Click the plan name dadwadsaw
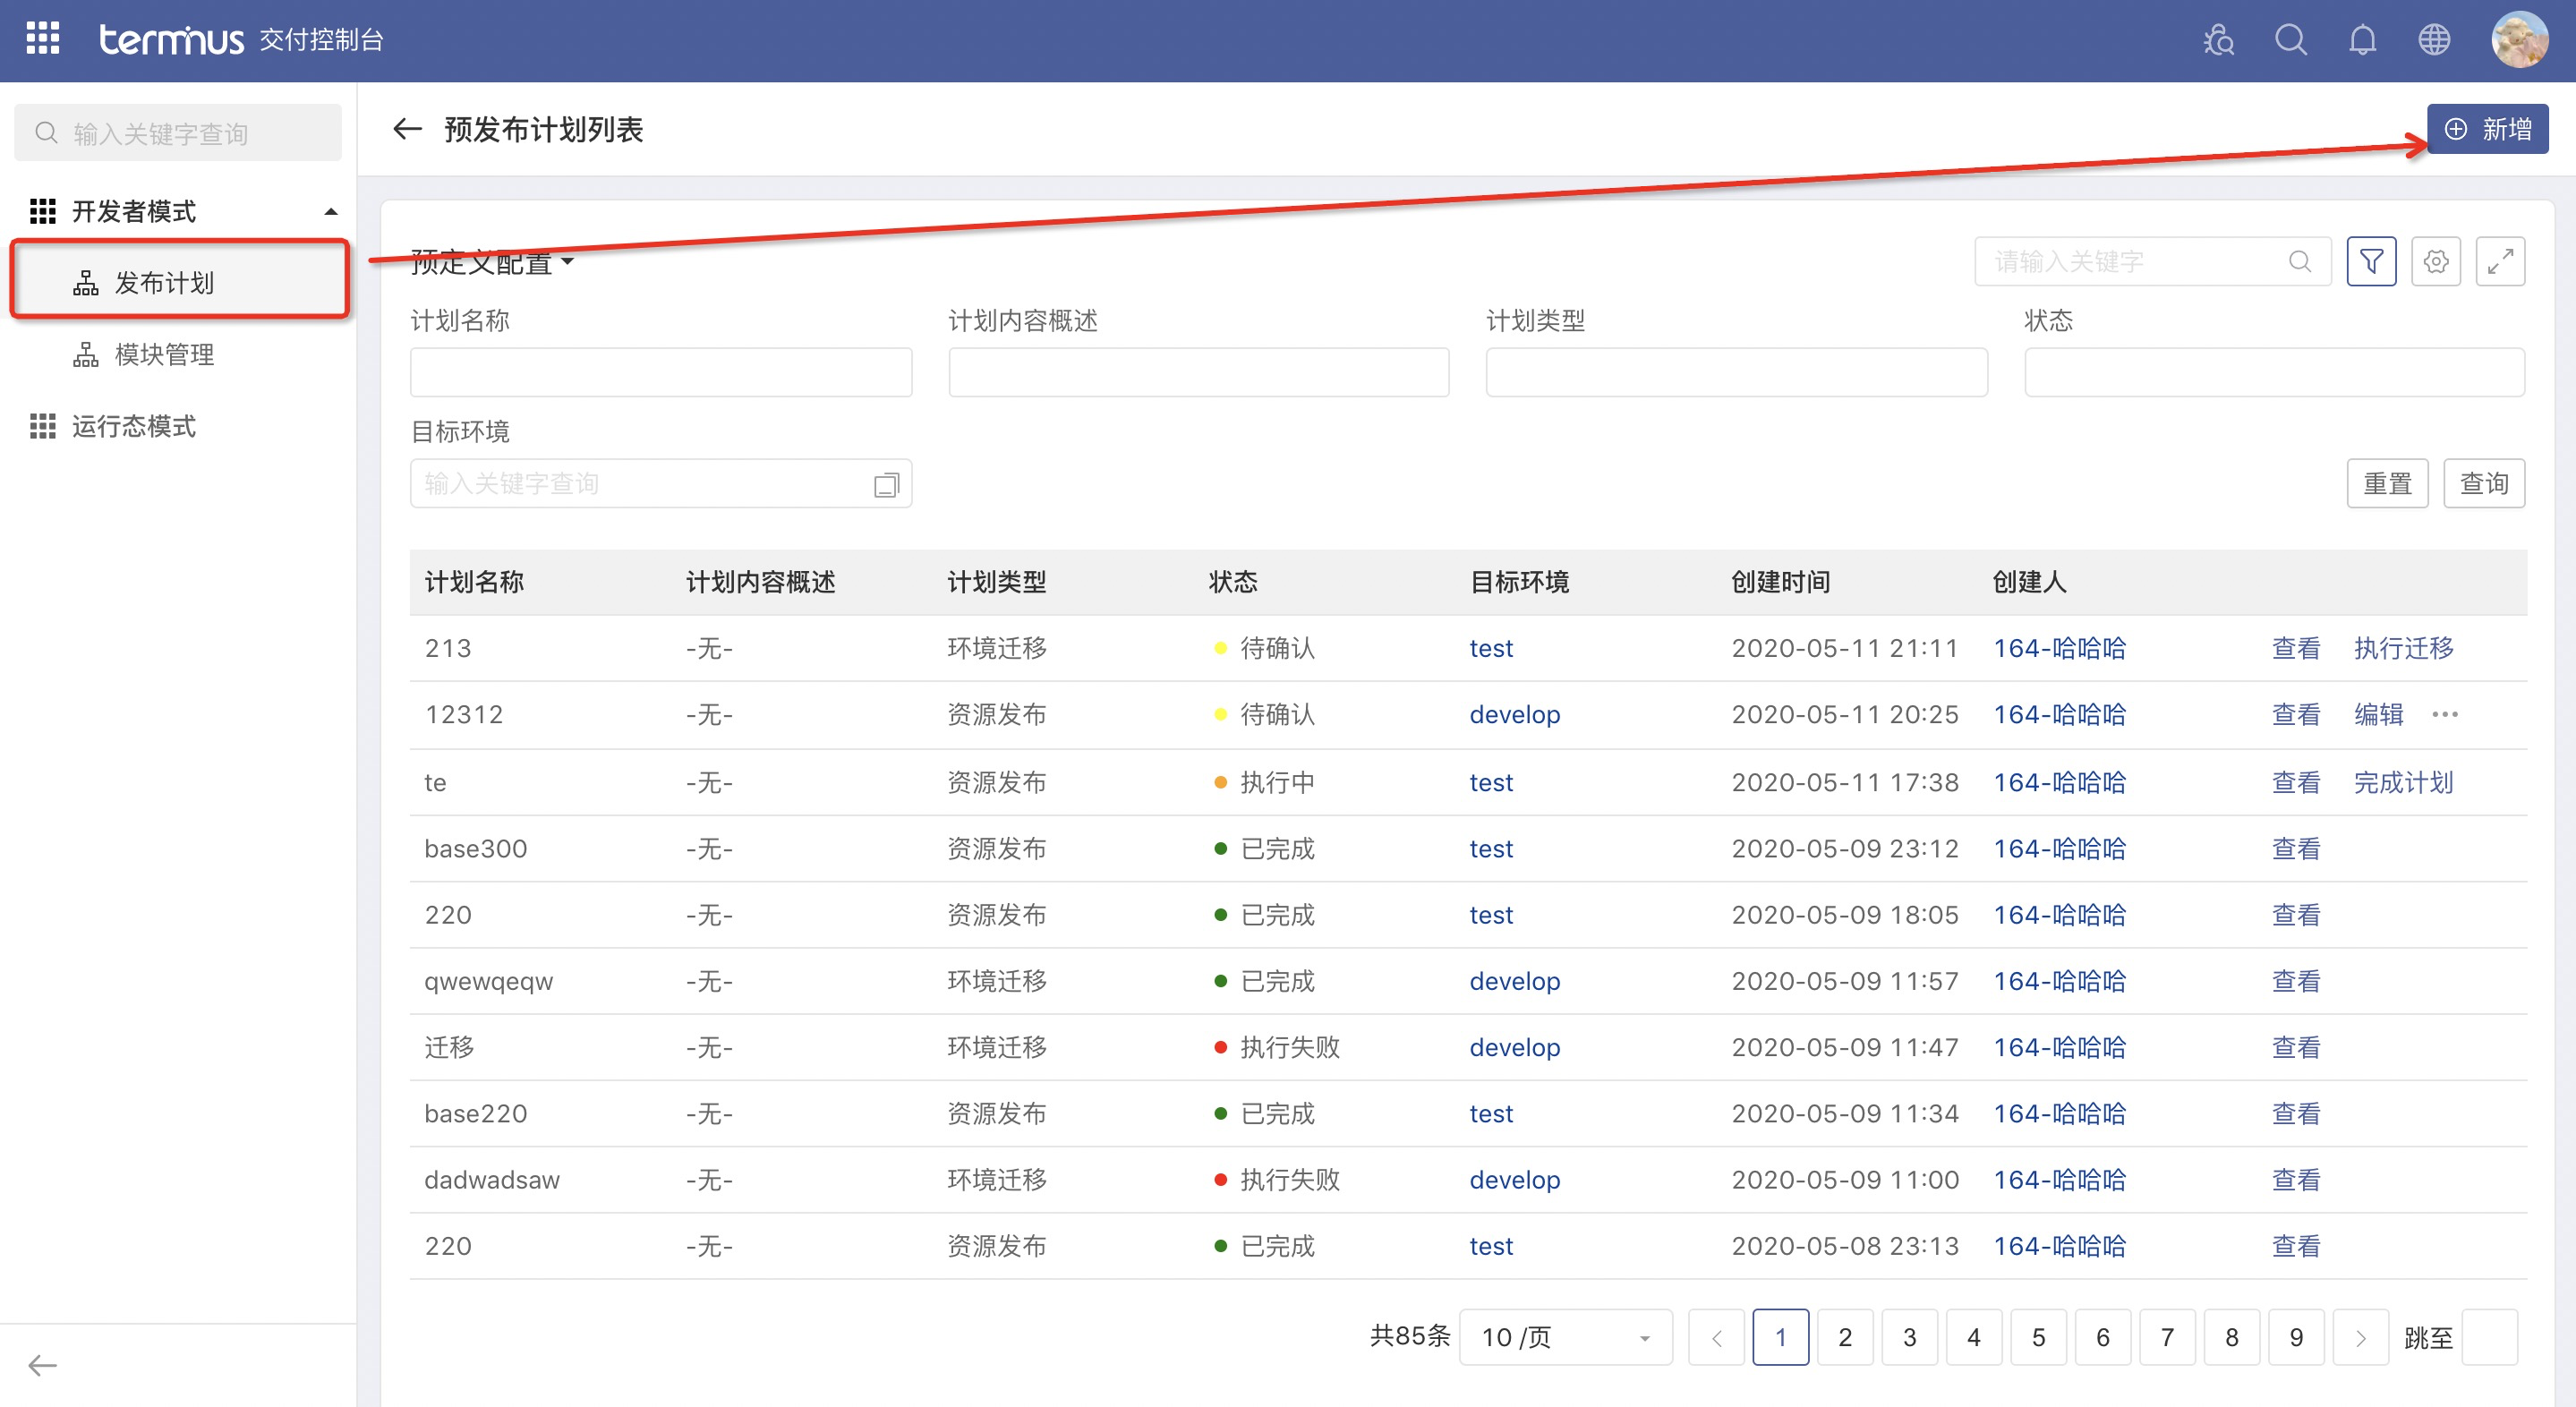 (492, 1180)
